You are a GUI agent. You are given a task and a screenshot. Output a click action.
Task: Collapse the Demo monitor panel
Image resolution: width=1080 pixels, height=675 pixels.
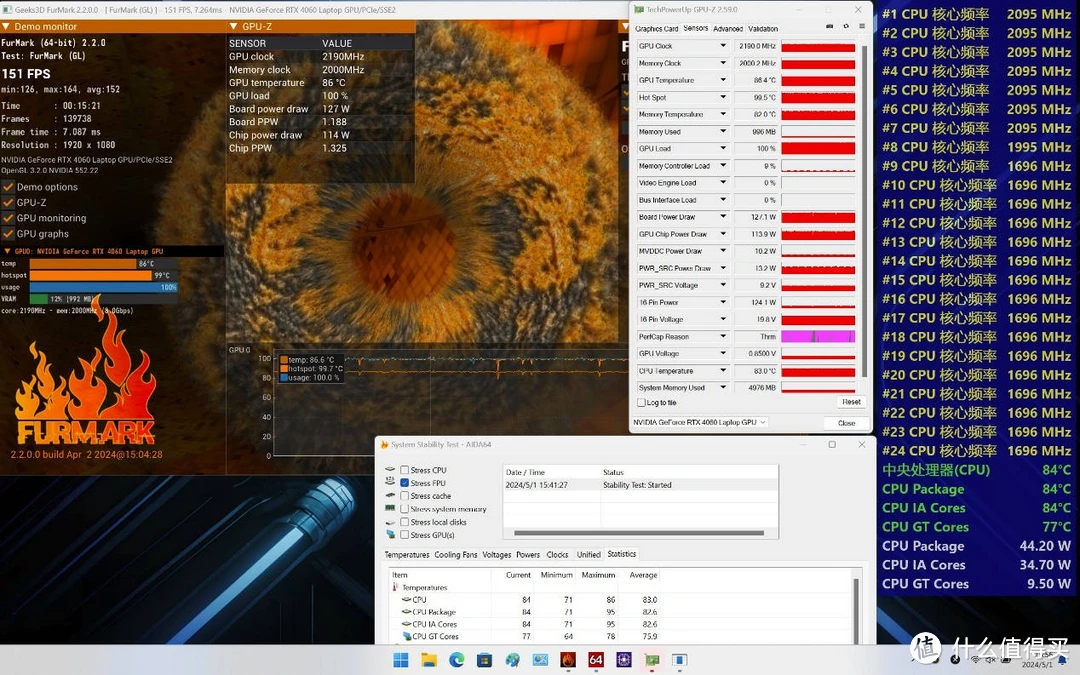click(x=7, y=27)
